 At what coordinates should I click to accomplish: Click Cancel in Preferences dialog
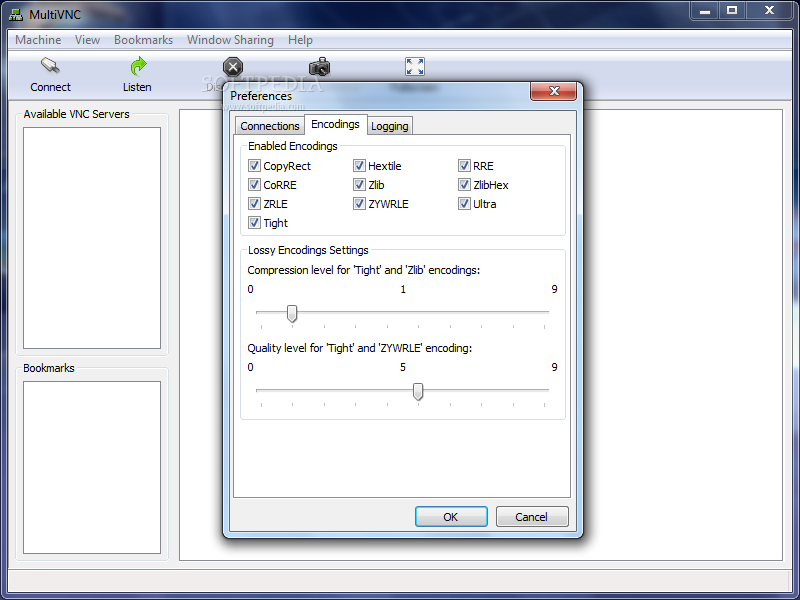[x=532, y=517]
